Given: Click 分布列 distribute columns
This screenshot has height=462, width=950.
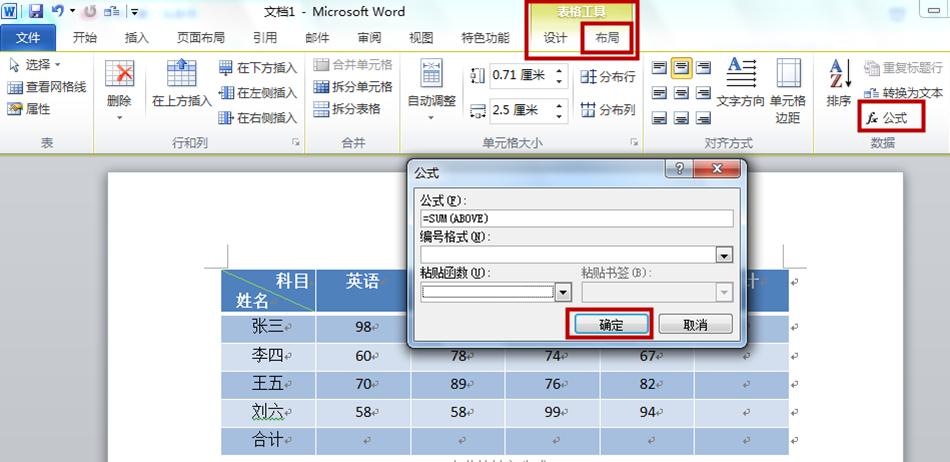Looking at the screenshot, I should [x=608, y=110].
